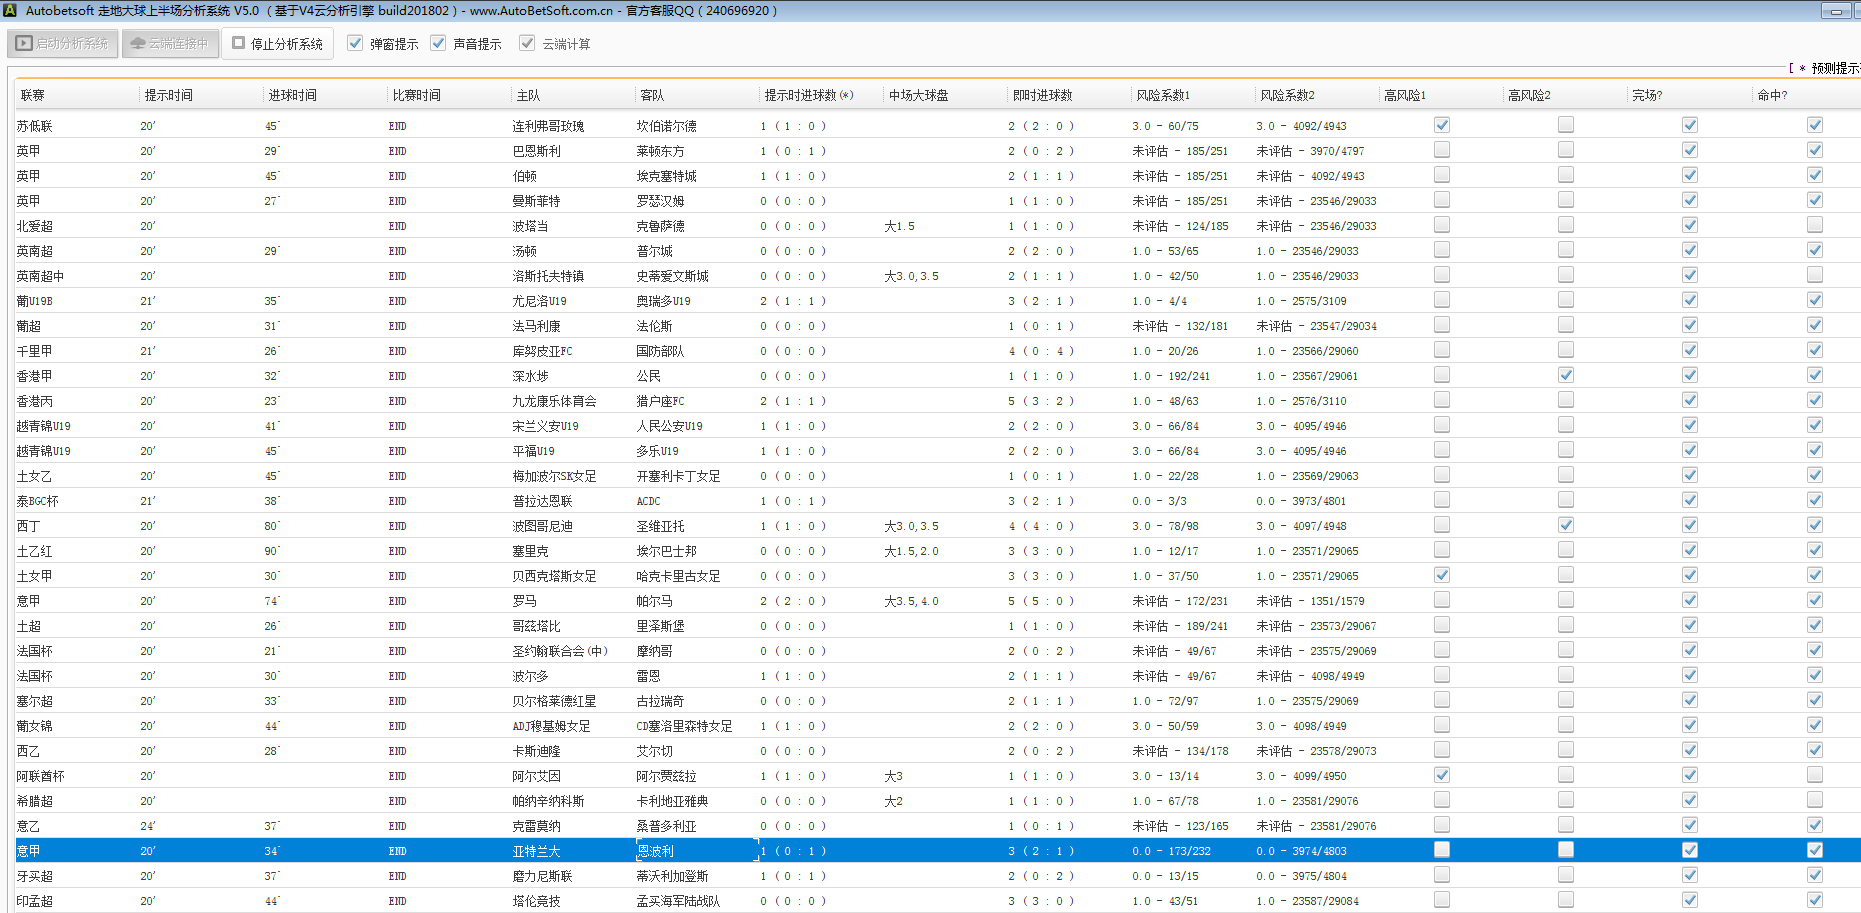Uncheck 高风险1 for the 苏低联 row

[1441, 125]
